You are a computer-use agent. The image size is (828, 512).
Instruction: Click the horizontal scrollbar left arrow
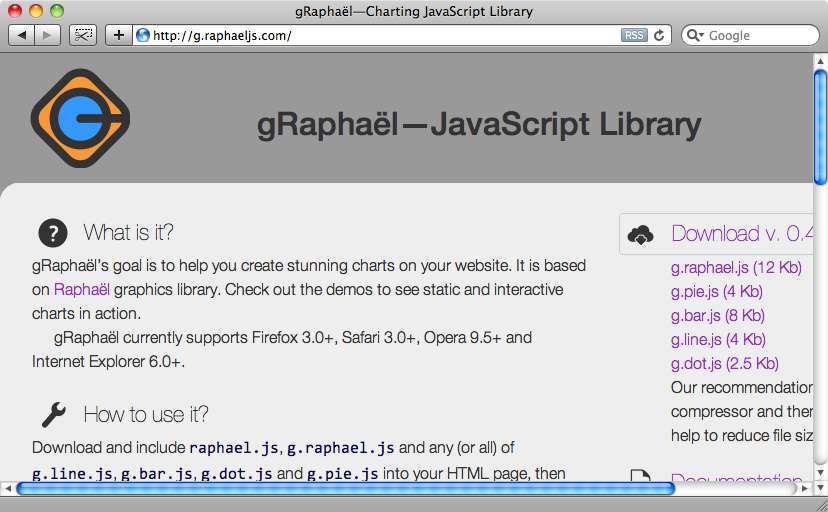point(7,488)
